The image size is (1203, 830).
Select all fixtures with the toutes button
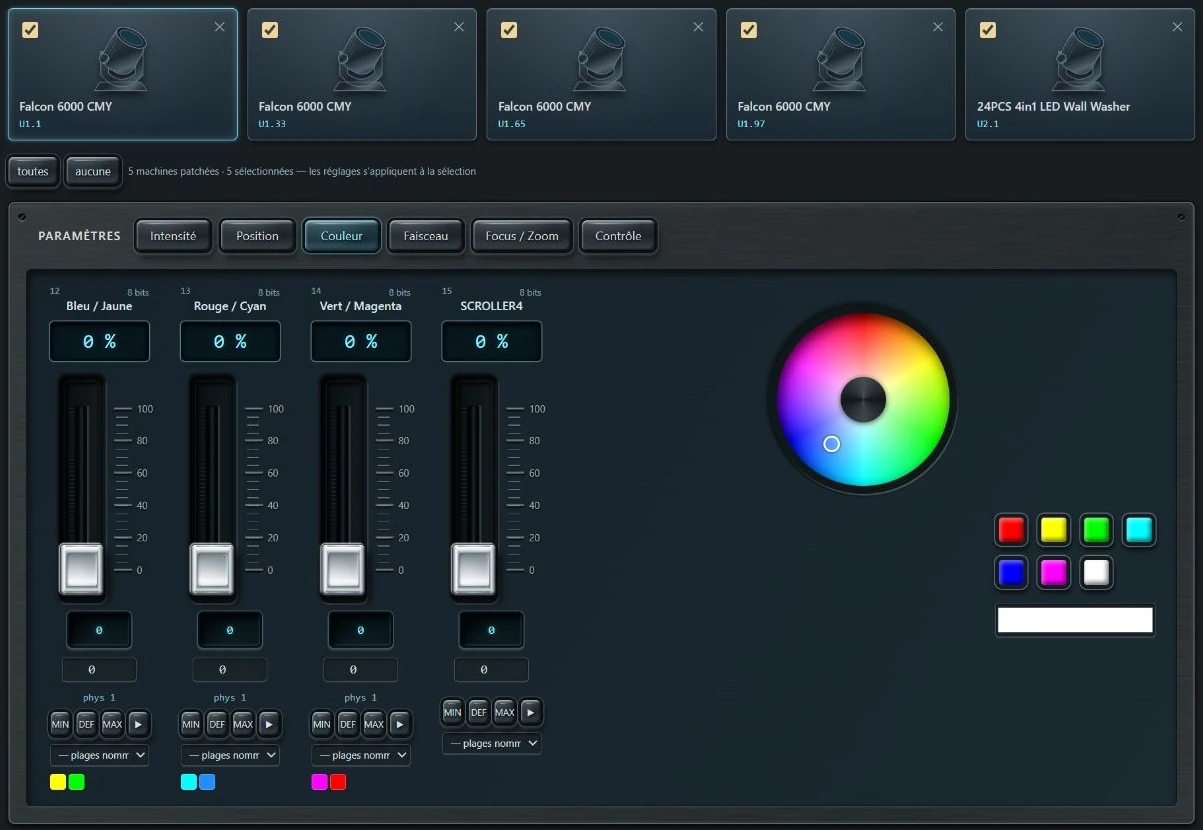coord(33,171)
